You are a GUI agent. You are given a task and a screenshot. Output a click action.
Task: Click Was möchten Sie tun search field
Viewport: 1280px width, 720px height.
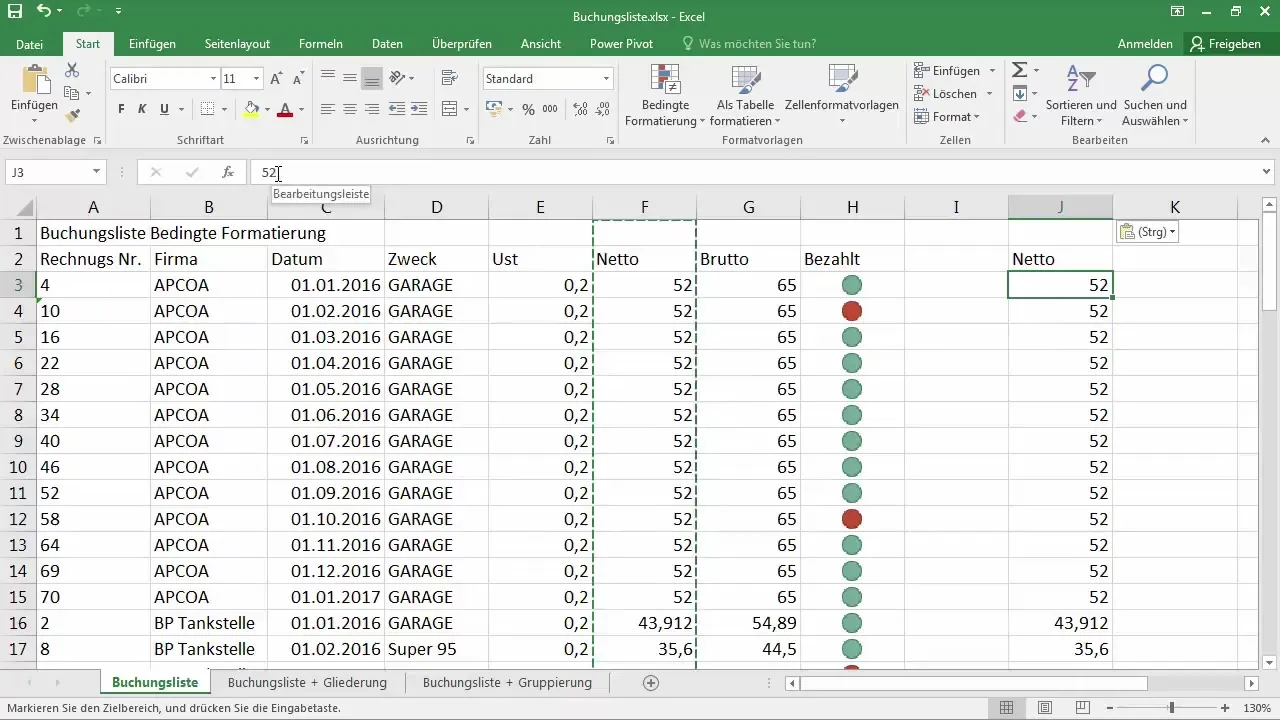[x=748, y=44]
